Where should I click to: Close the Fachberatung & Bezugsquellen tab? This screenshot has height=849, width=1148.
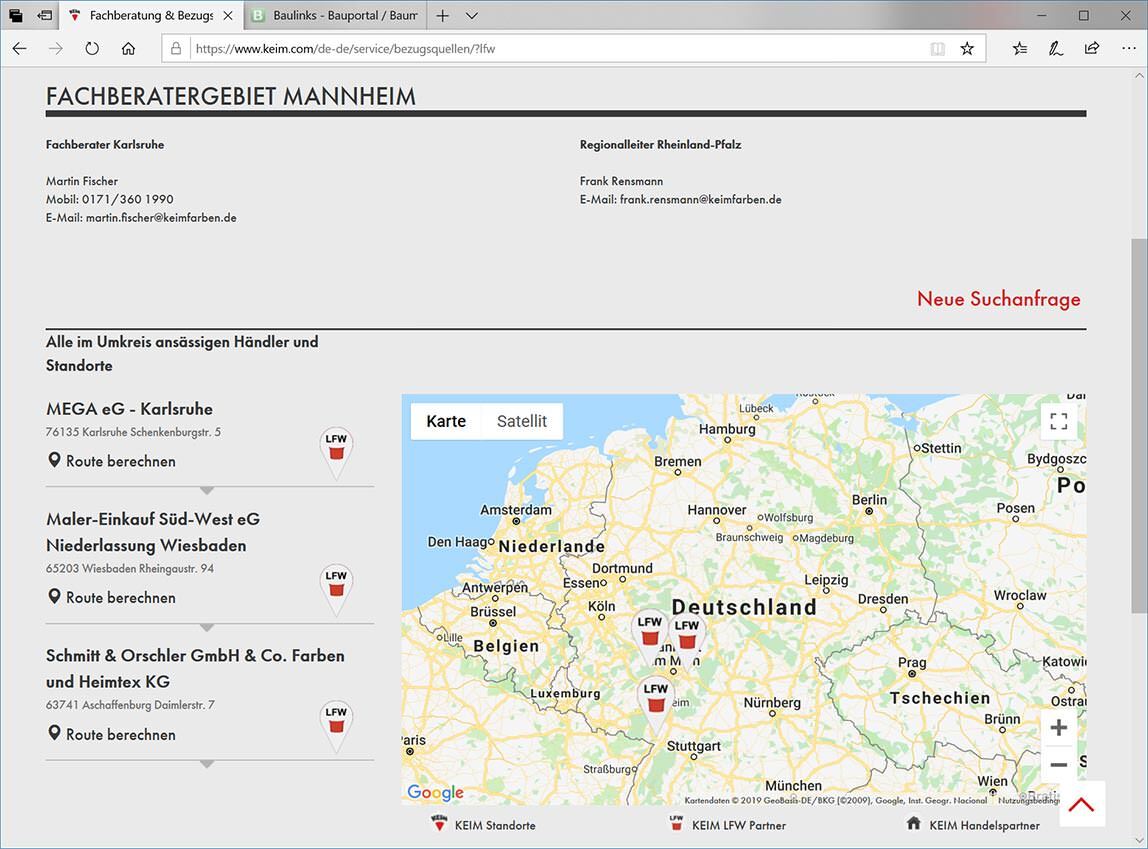pyautogui.click(x=228, y=15)
